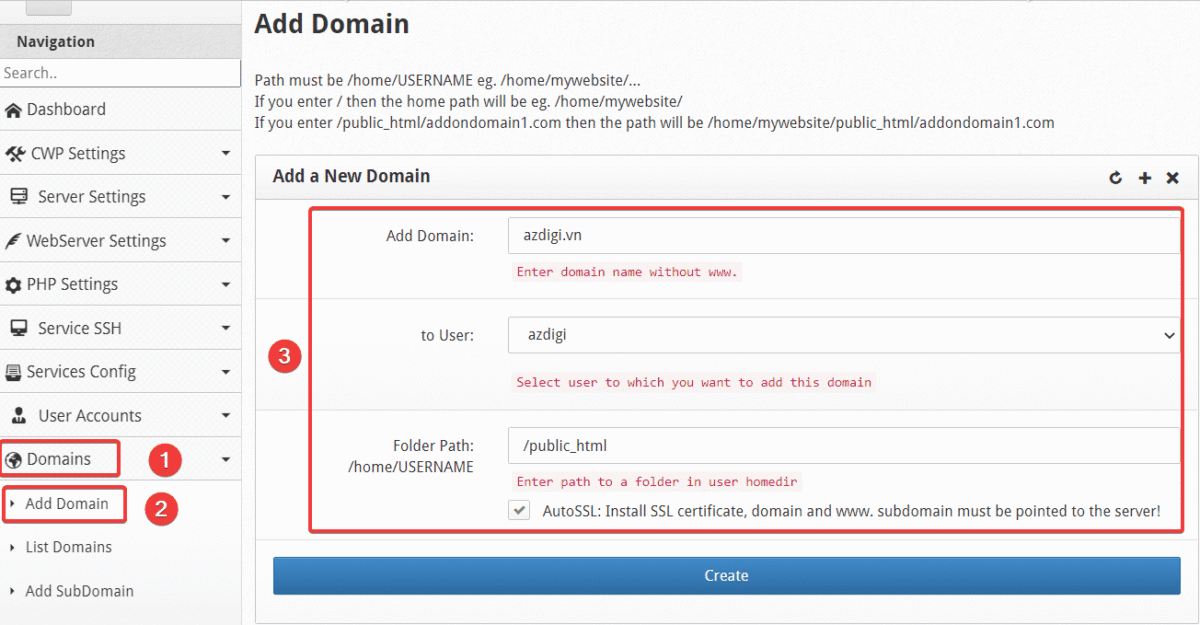
Task: Refresh the Add a New Domain panel
Action: point(1116,178)
